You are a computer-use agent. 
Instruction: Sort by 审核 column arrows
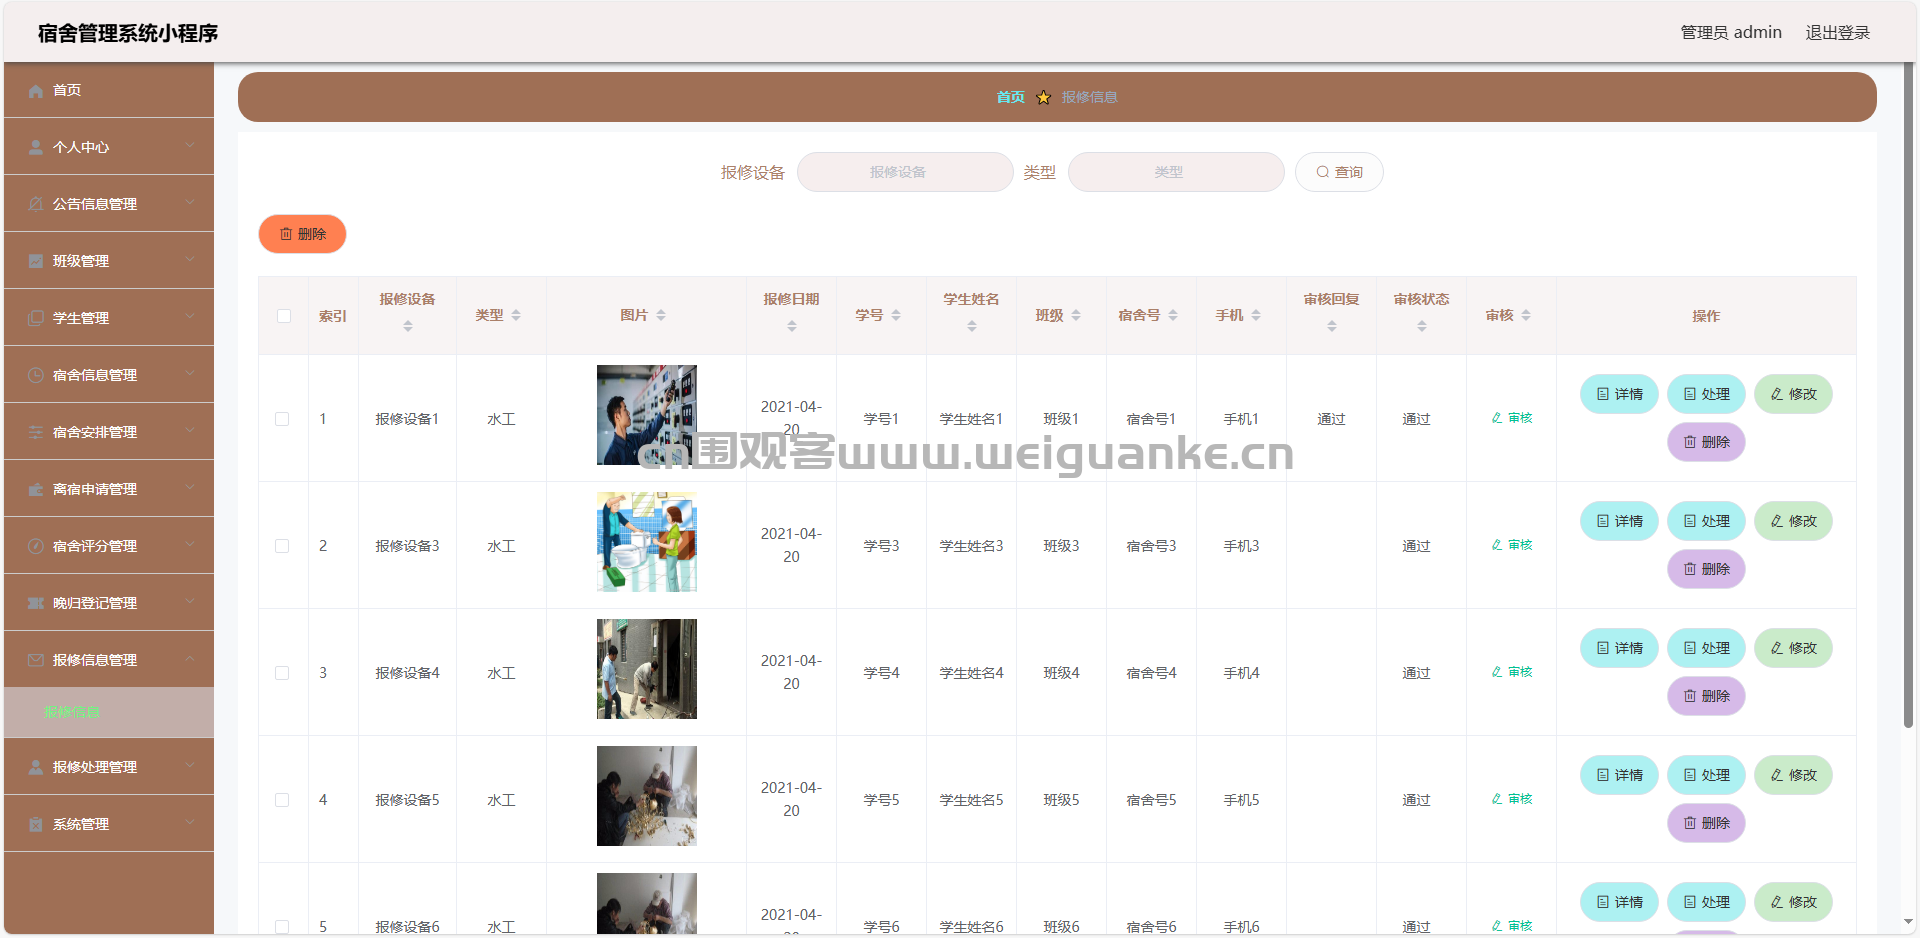(1526, 316)
